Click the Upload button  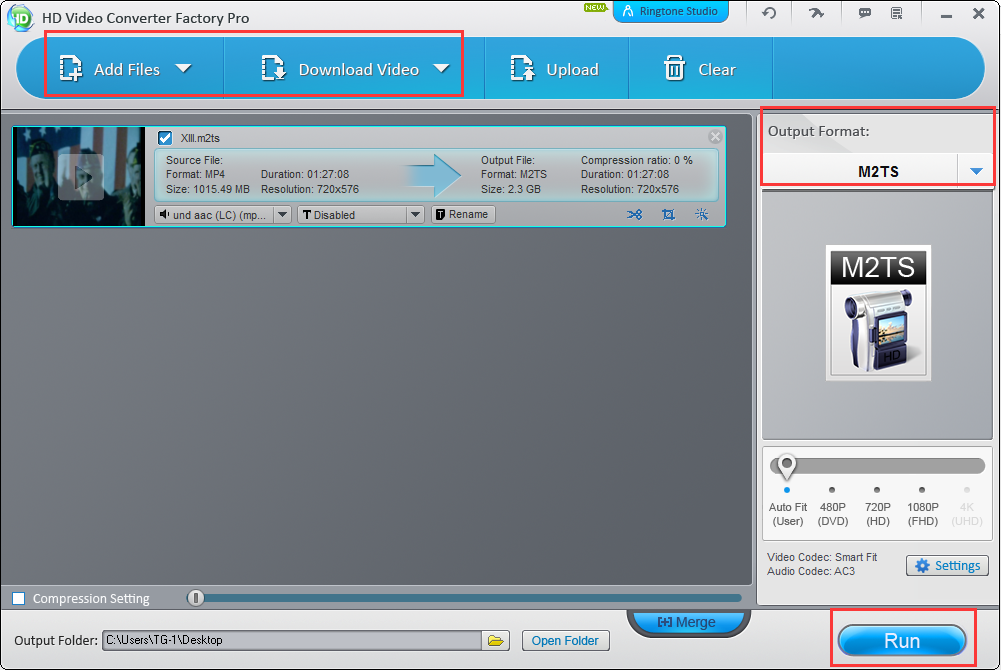(x=554, y=69)
